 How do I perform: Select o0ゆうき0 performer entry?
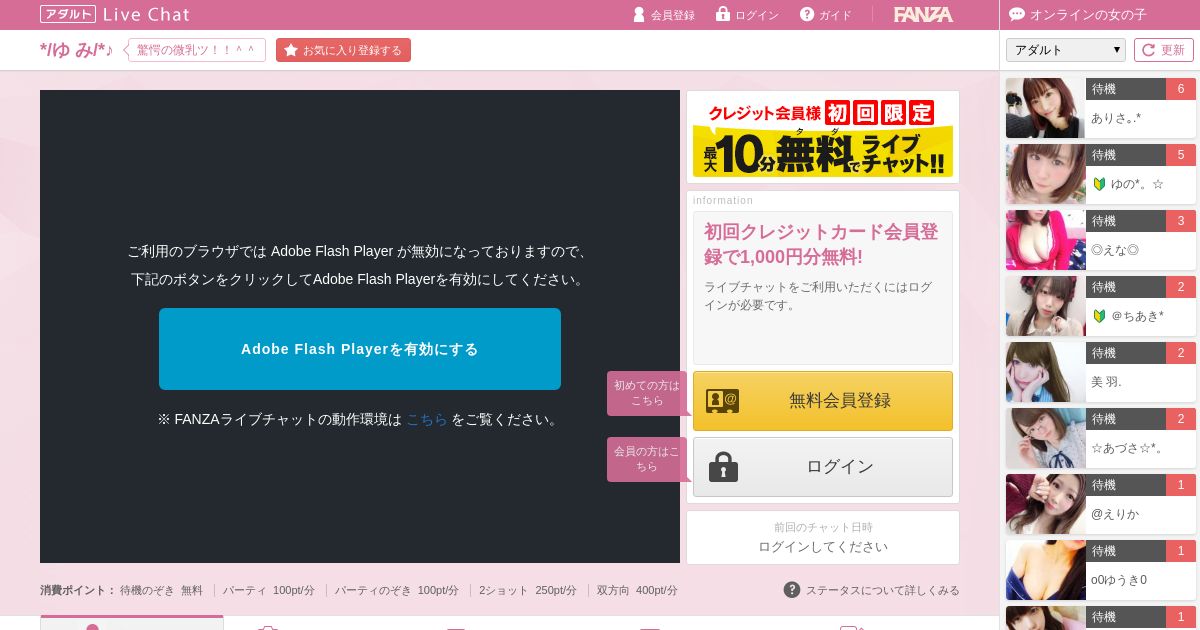click(1101, 570)
